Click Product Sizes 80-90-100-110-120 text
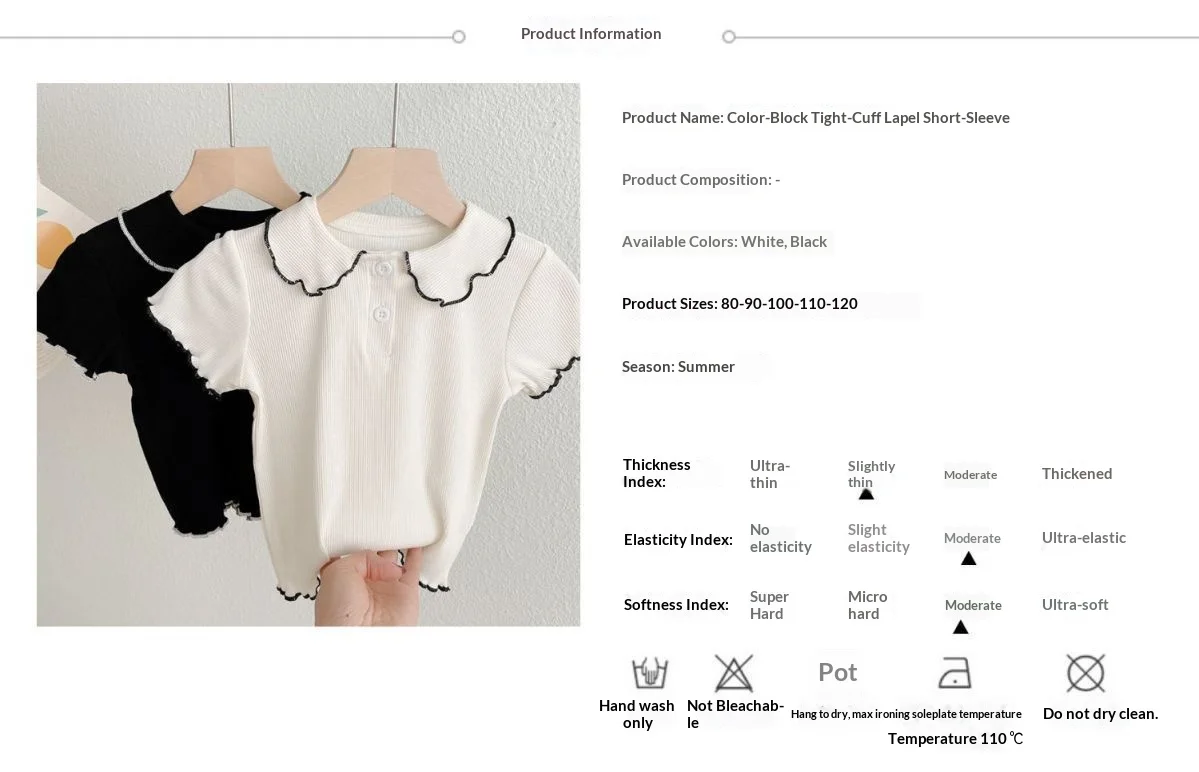 coord(739,303)
